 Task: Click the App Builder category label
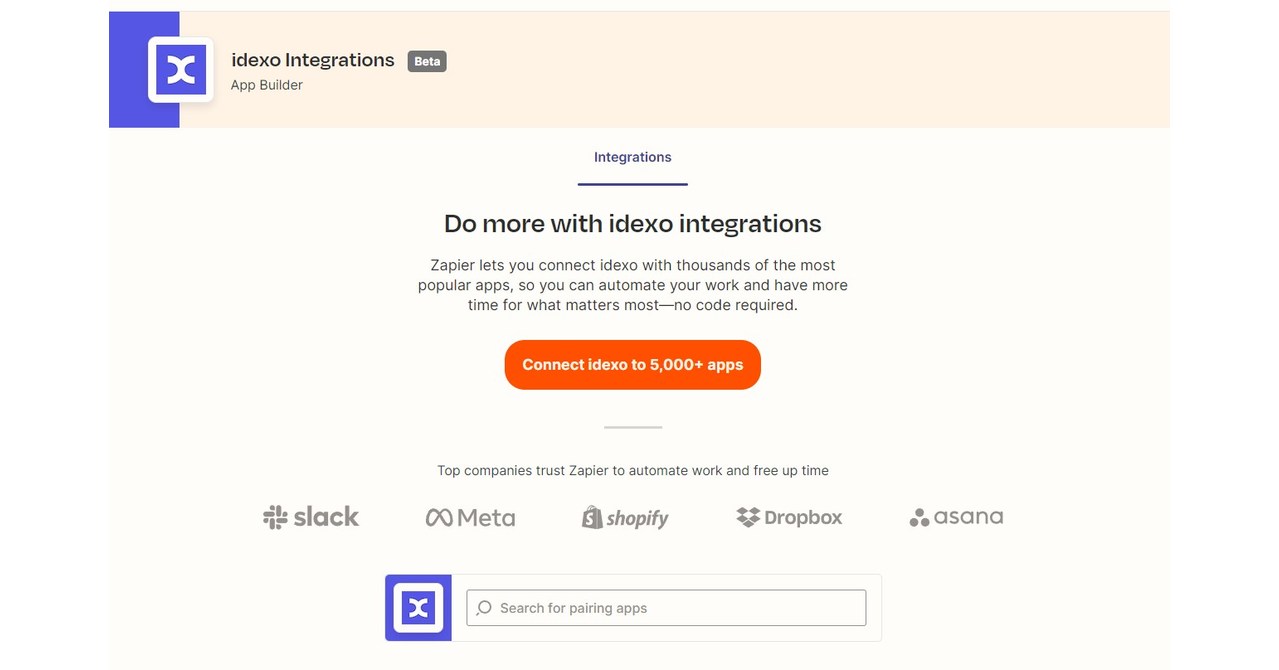coord(266,85)
